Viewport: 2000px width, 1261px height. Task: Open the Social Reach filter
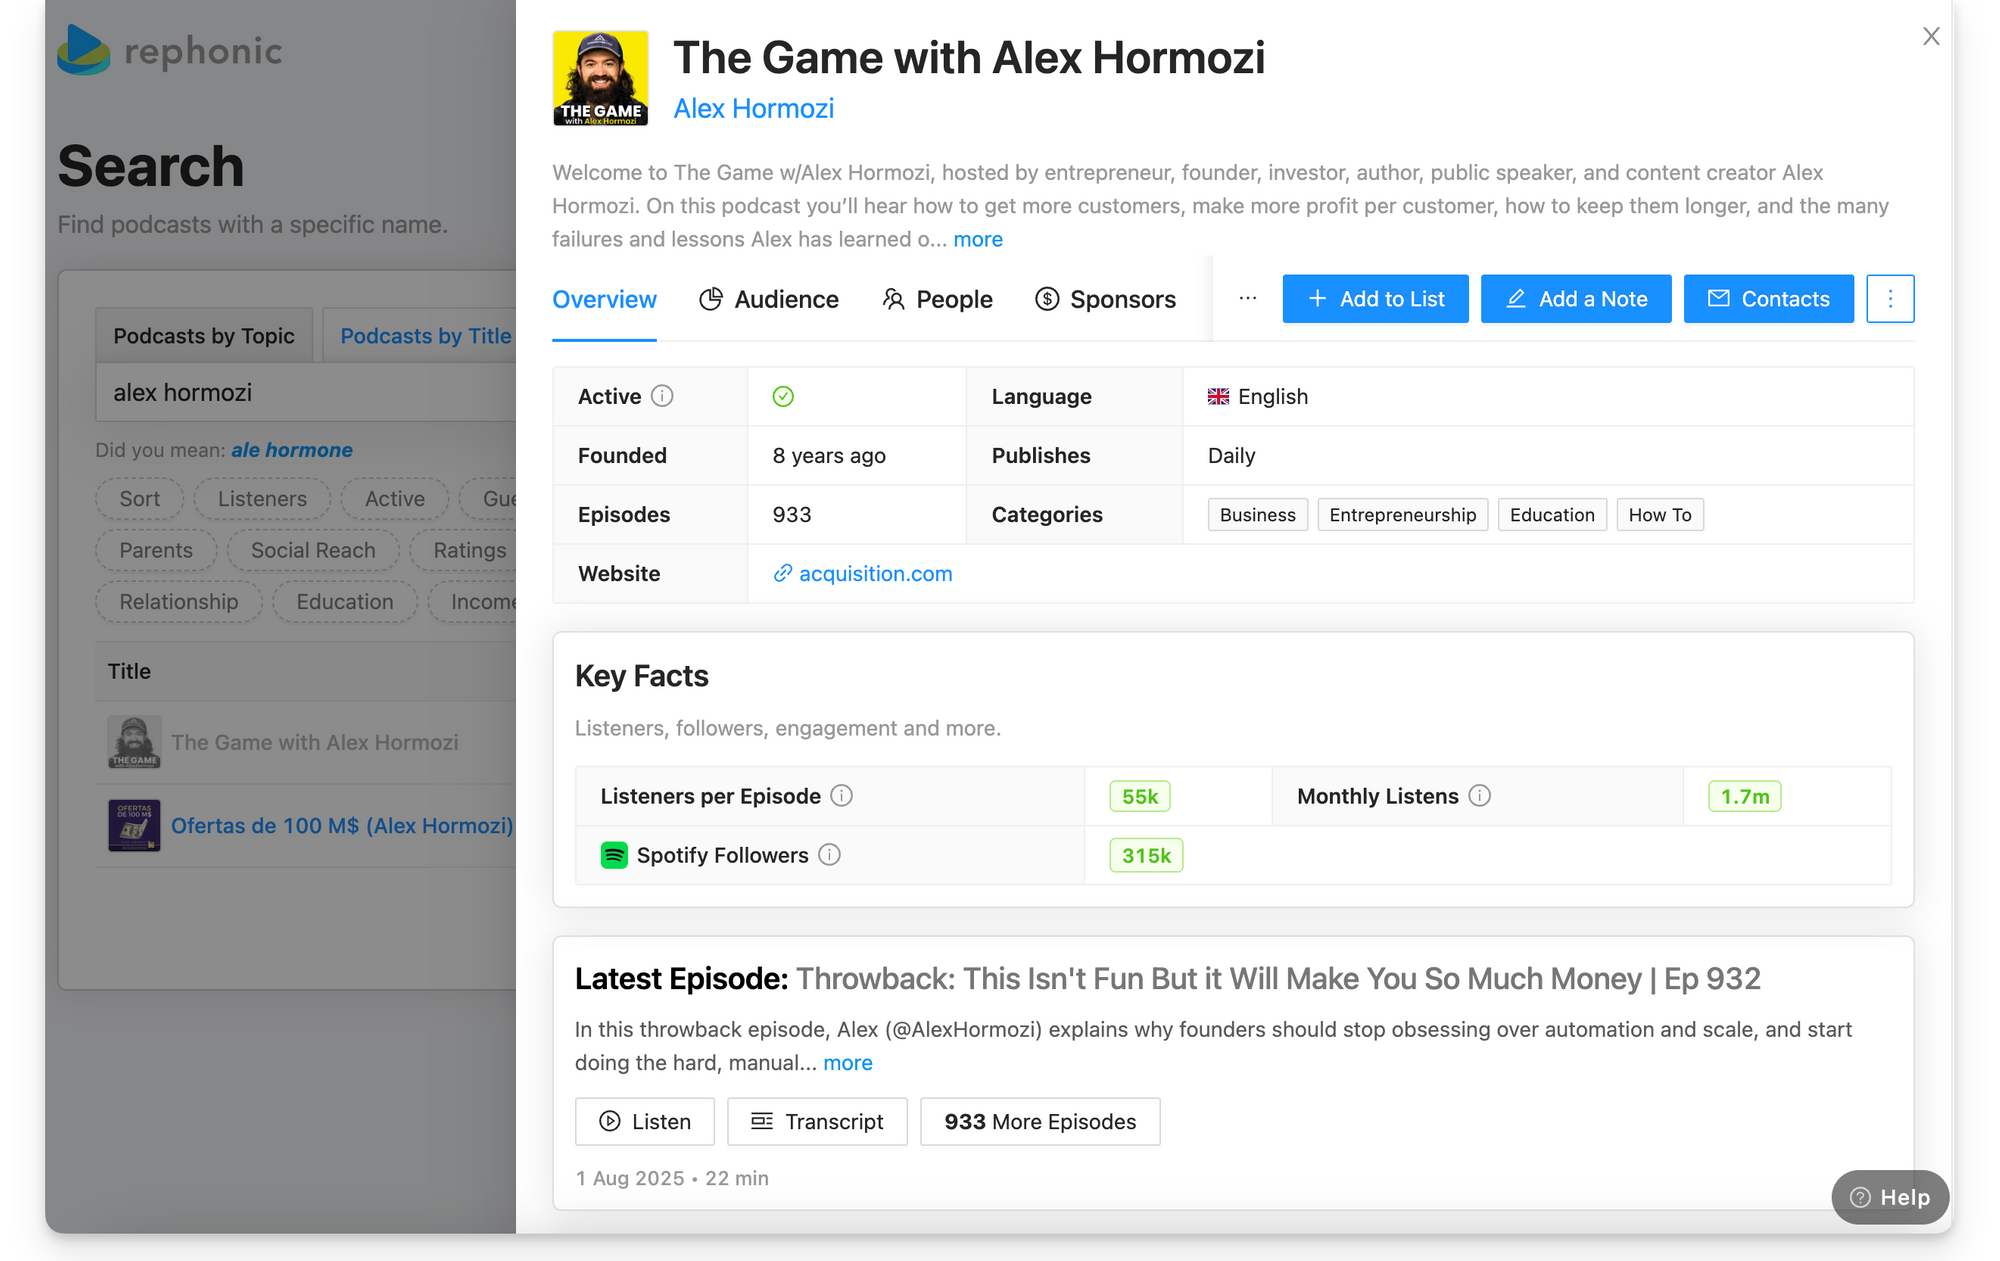pos(313,551)
